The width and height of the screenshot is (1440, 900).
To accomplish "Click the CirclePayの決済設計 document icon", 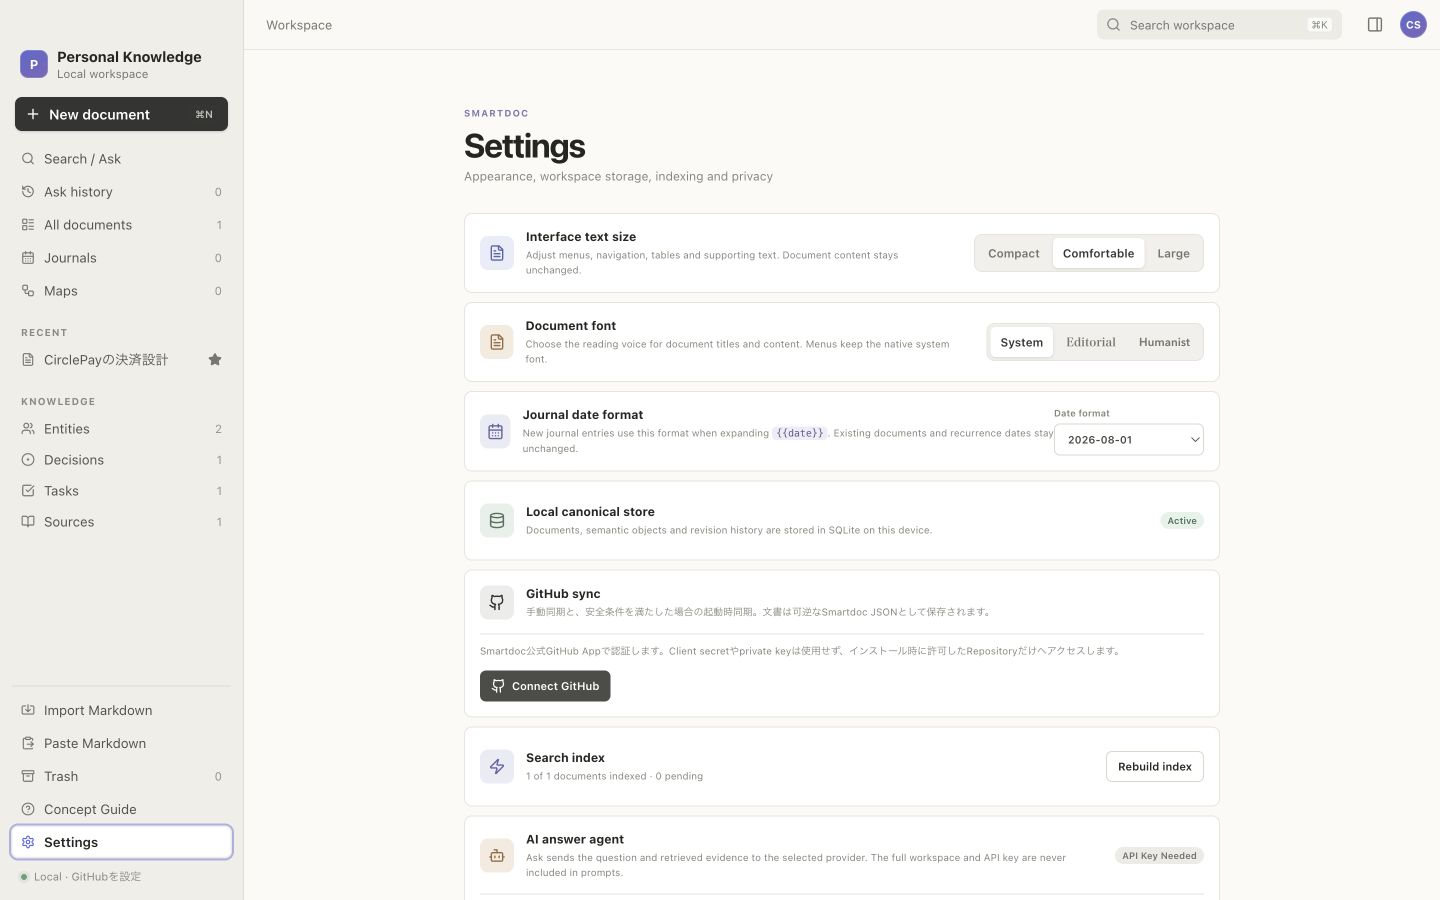I will coord(28,359).
